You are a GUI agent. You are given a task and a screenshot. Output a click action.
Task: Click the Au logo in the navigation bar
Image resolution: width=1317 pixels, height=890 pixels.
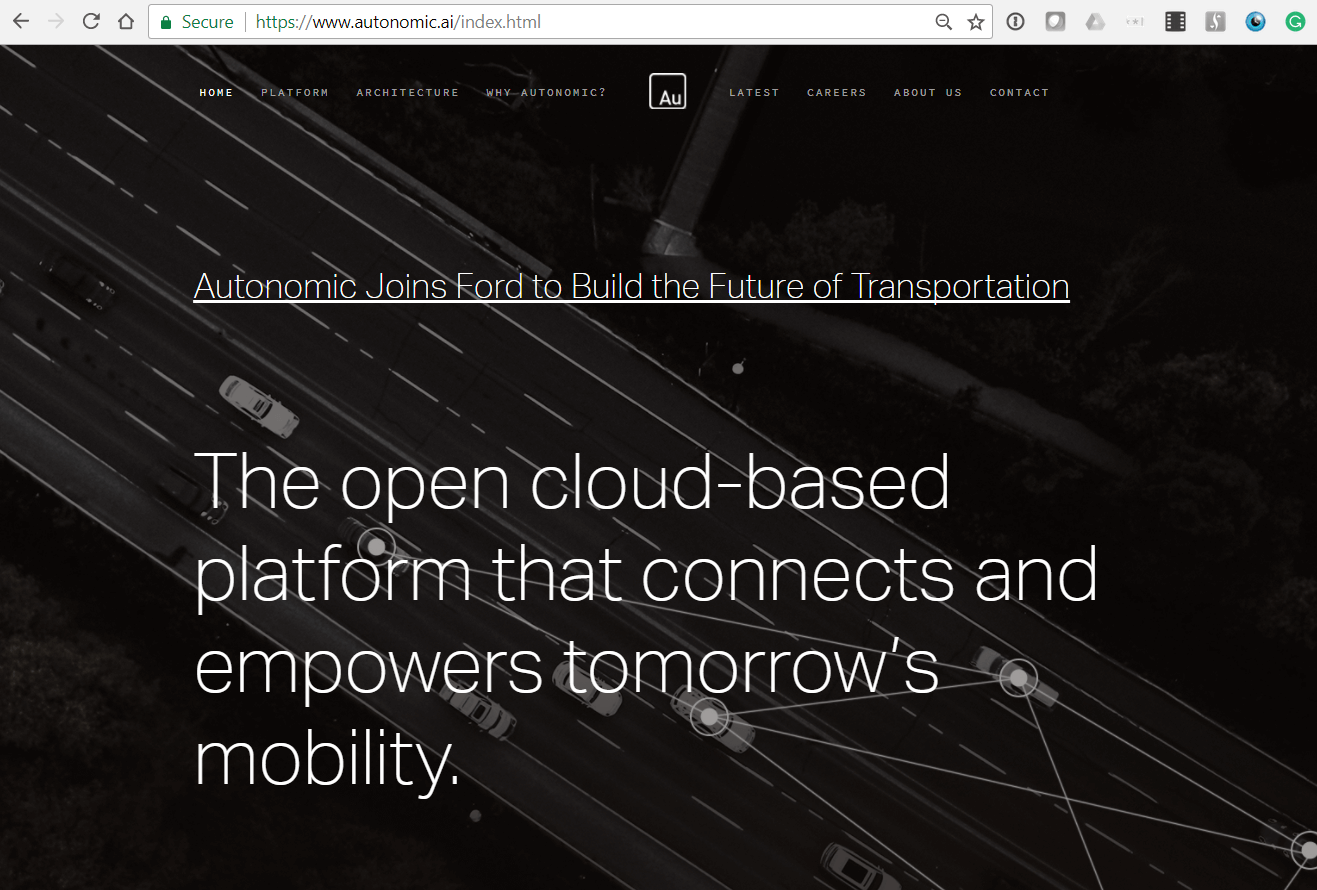point(667,90)
